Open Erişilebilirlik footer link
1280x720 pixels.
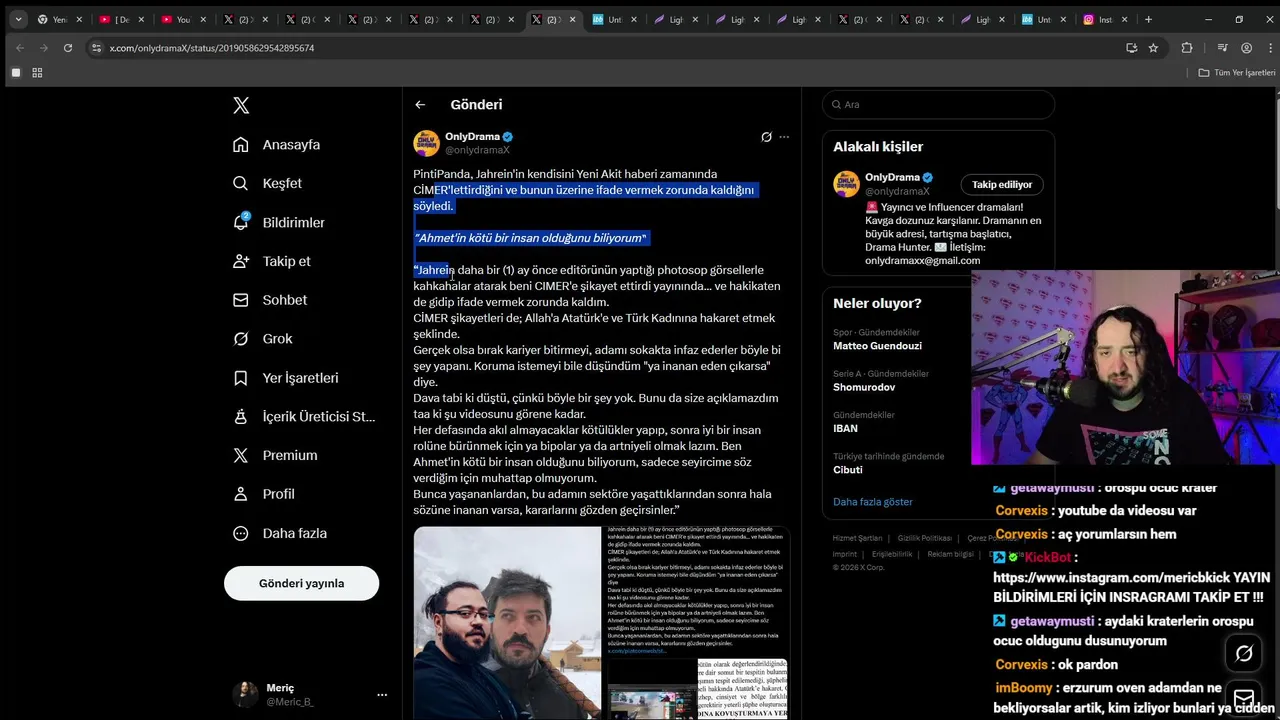892,554
